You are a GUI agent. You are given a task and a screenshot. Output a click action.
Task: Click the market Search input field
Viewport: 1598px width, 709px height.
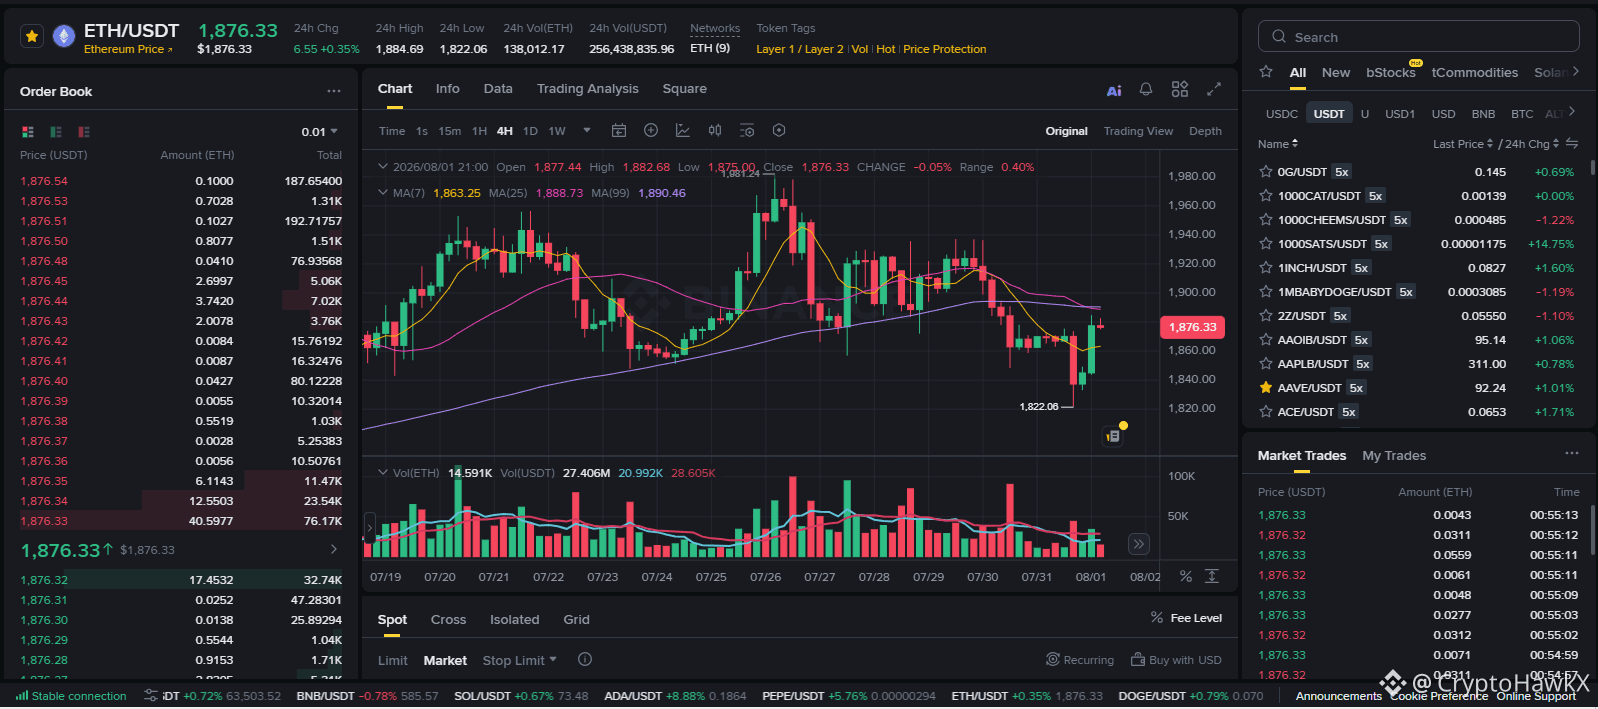point(1418,37)
